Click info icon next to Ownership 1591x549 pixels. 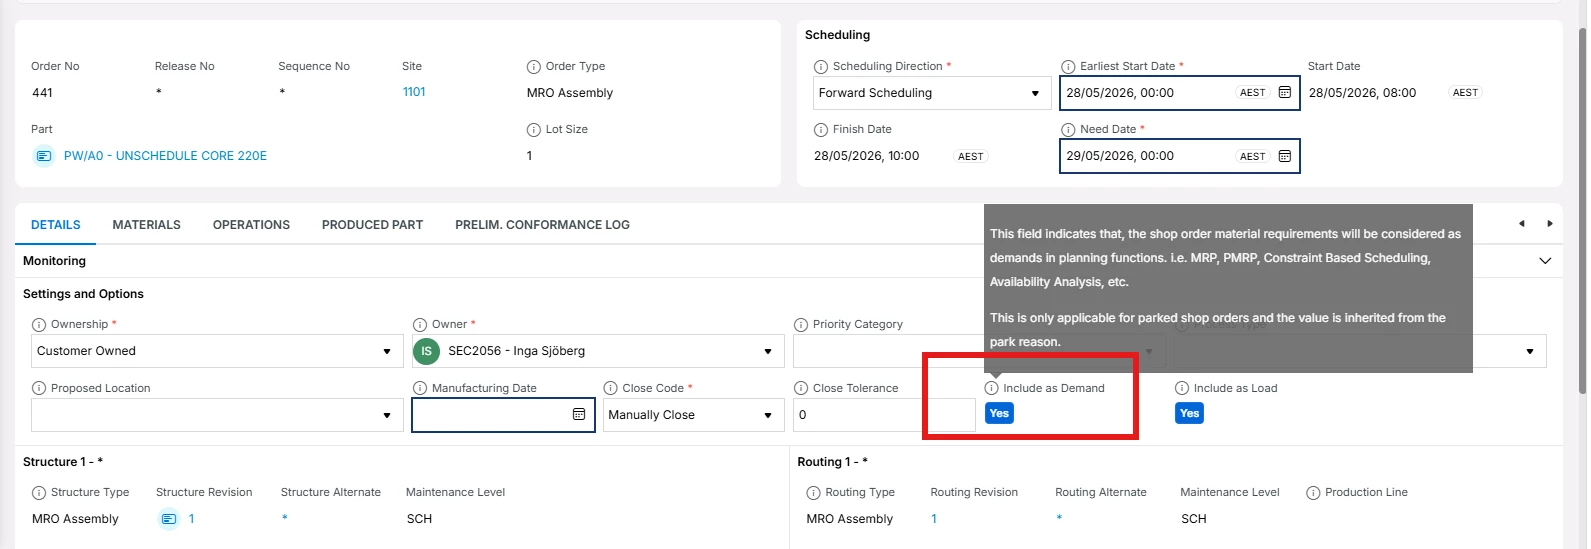(39, 325)
